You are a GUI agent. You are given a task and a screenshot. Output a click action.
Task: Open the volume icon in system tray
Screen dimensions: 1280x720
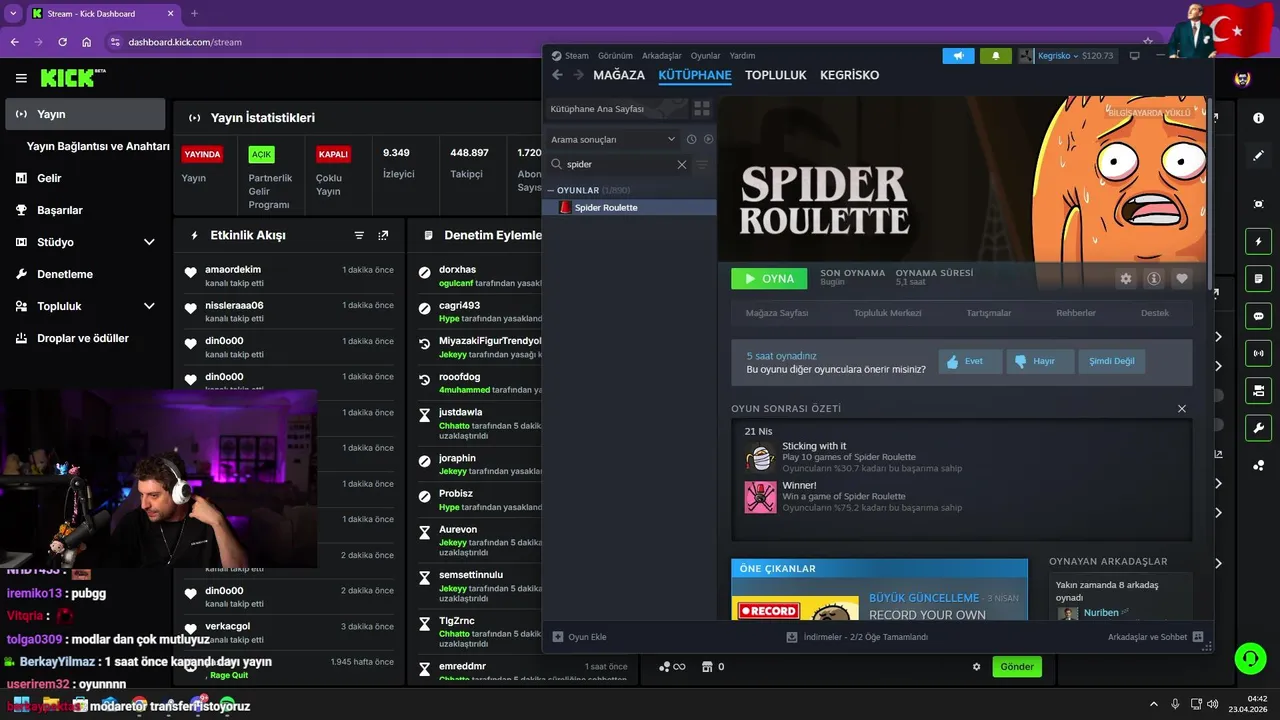(1213, 704)
